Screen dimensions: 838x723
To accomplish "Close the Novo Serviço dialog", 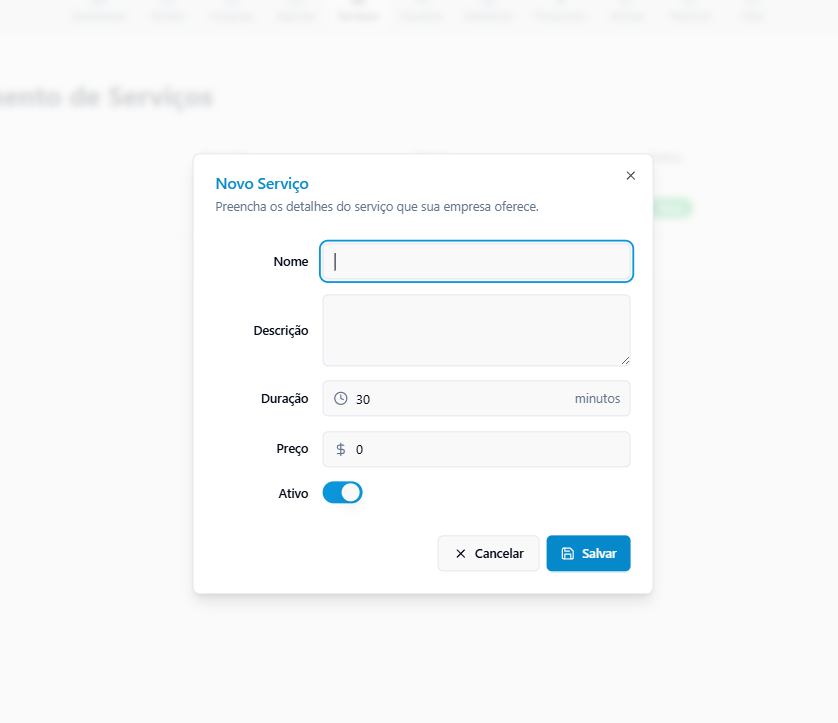I will point(631,176).
